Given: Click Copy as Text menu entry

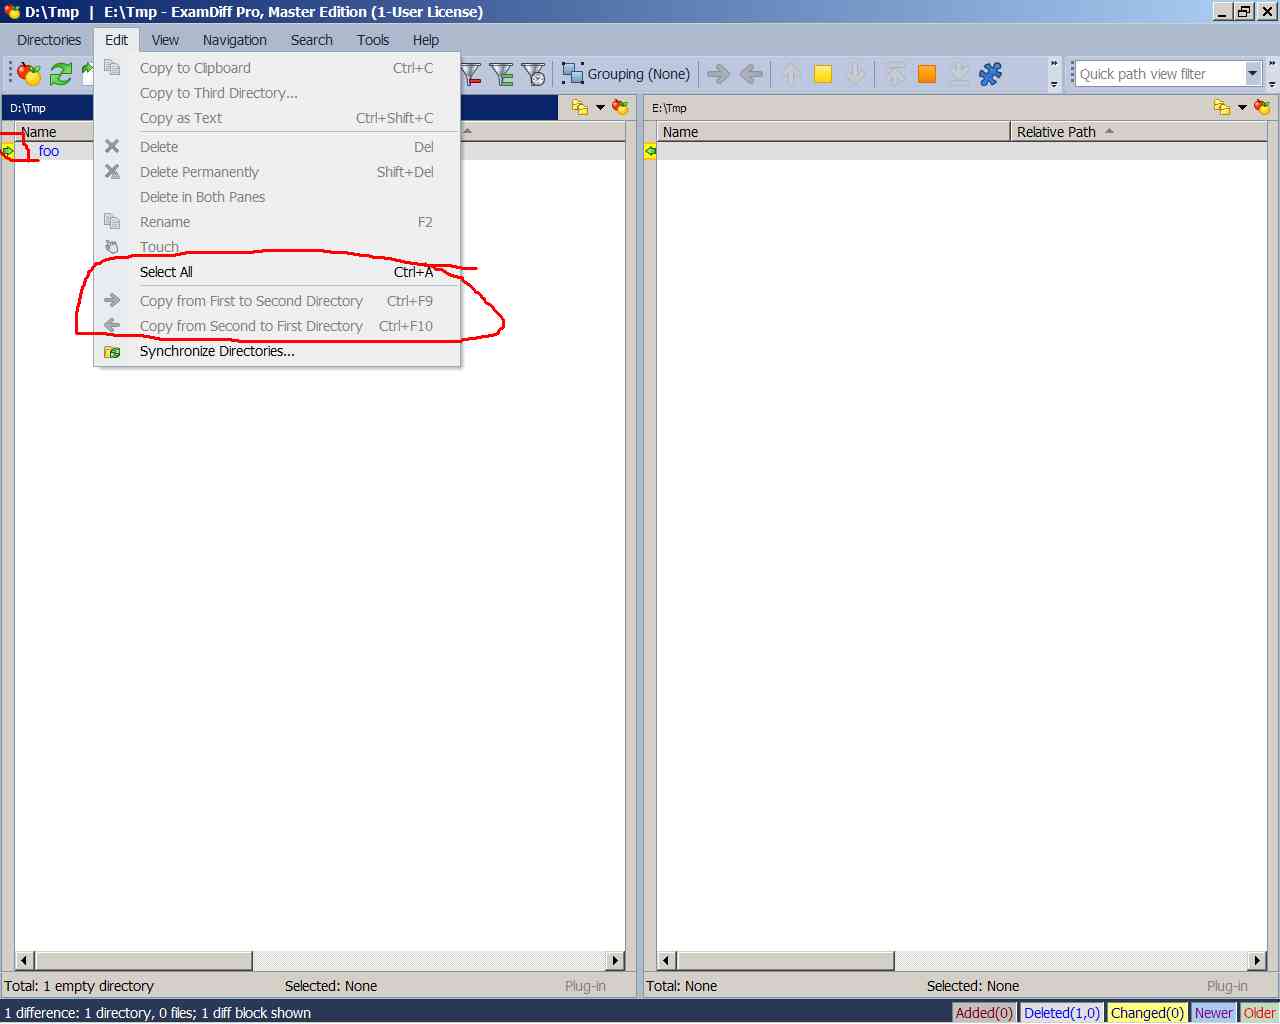Looking at the screenshot, I should (277, 118).
